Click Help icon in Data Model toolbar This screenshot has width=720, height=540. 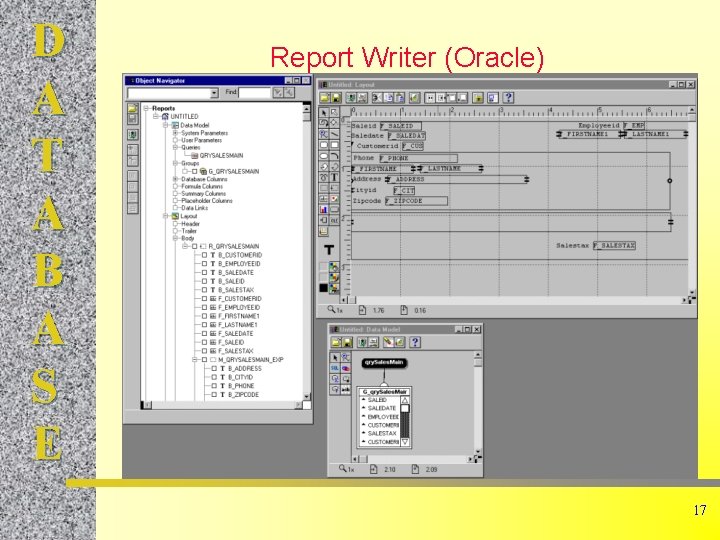[x=415, y=342]
